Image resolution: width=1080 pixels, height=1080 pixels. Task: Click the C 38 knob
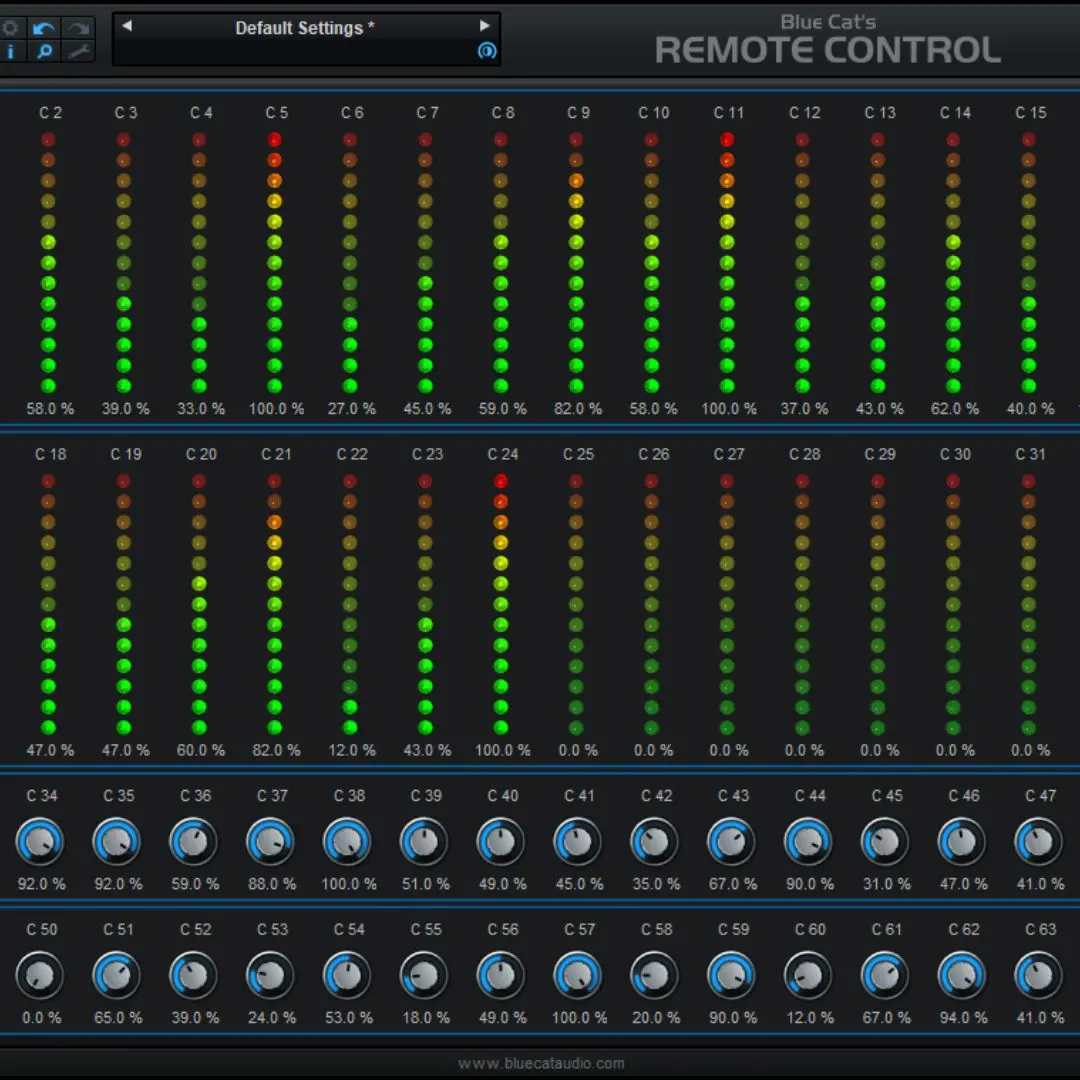coord(347,842)
